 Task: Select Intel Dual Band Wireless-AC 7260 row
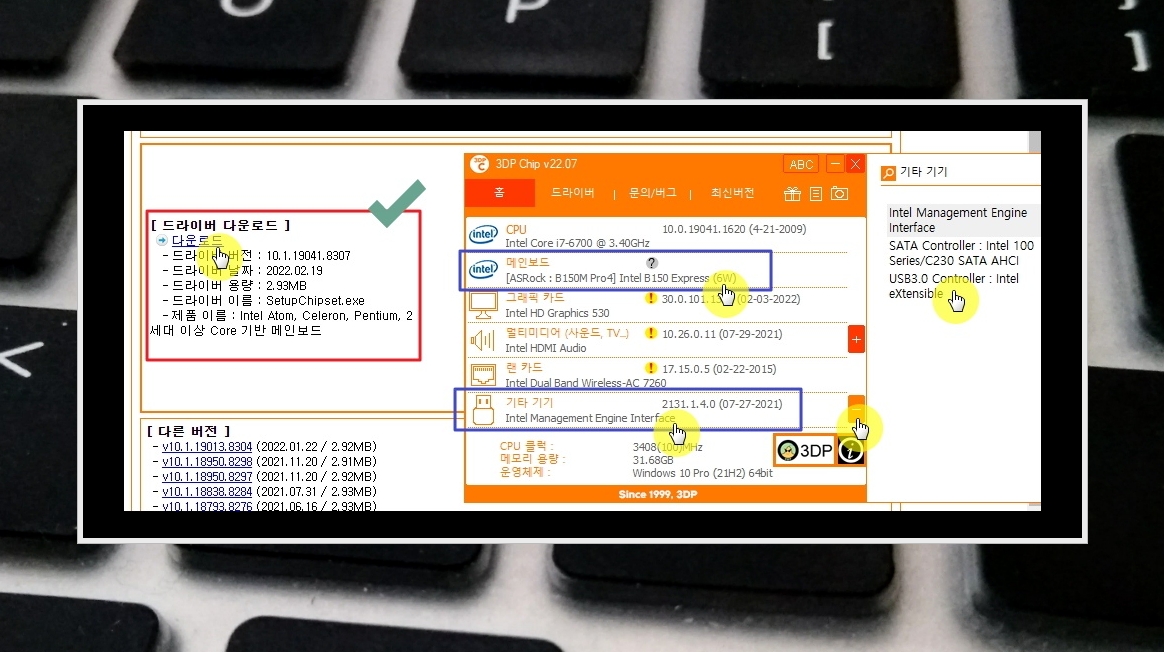click(656, 375)
